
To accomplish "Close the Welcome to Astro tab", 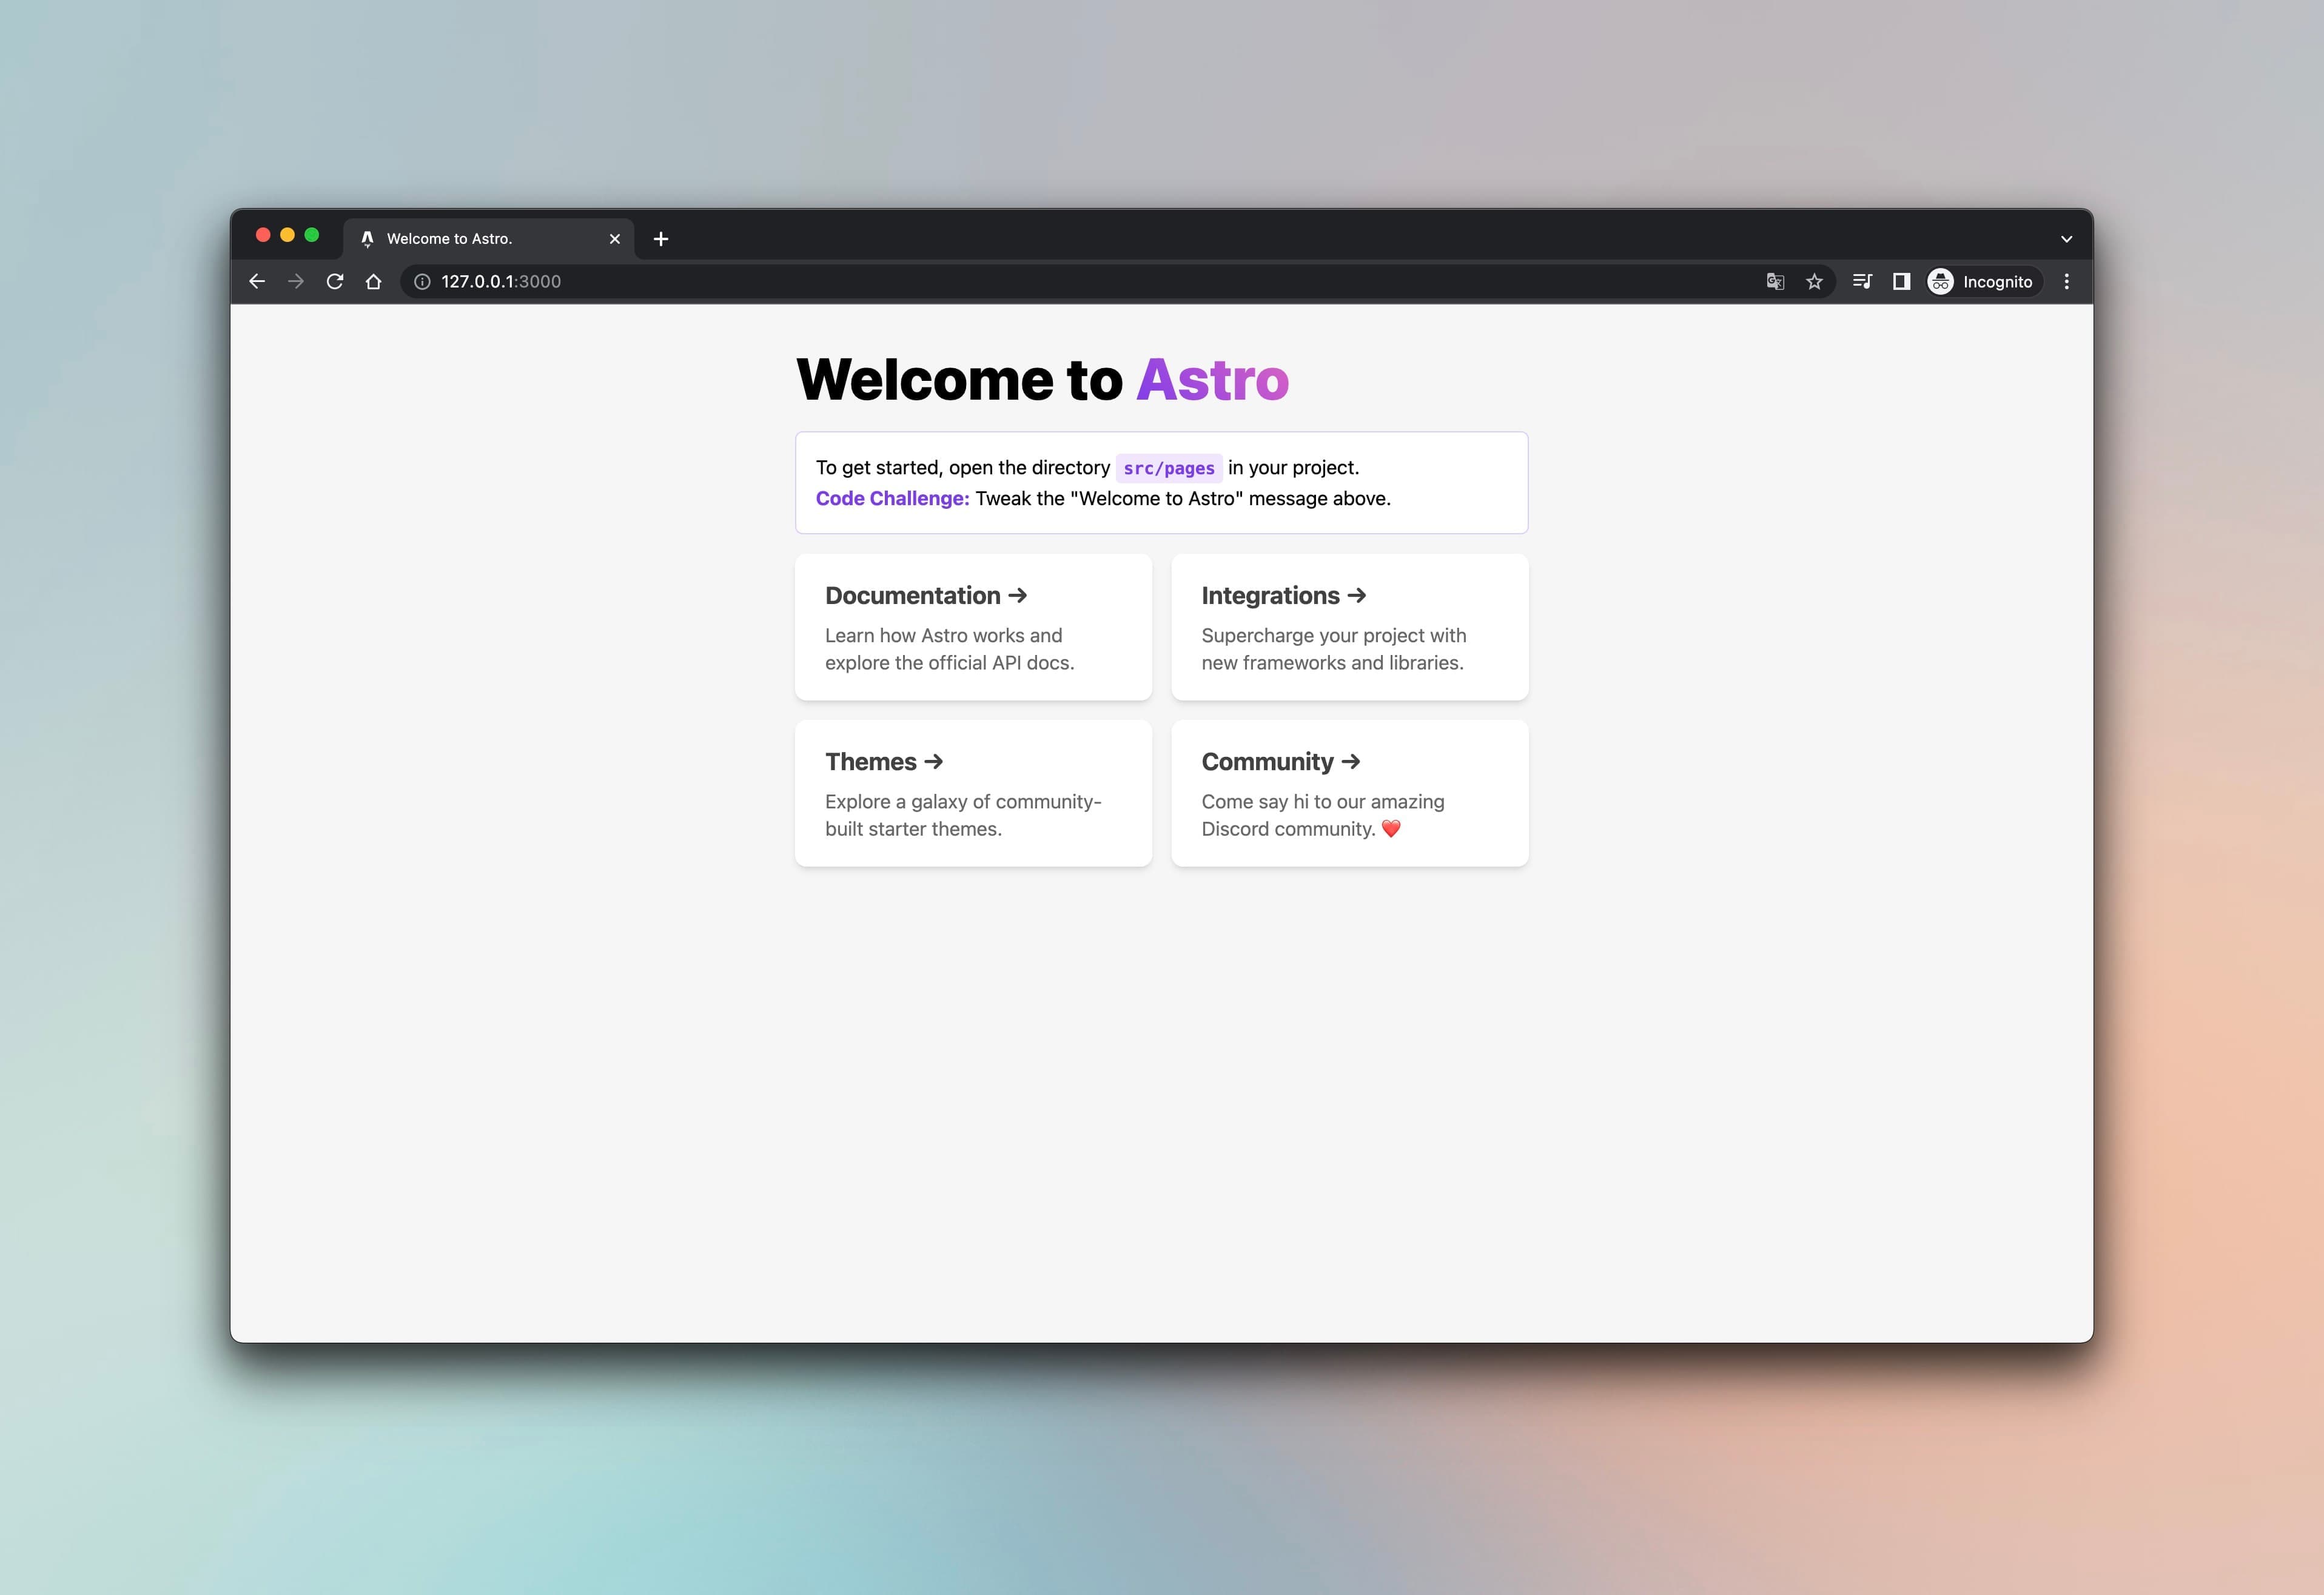I will (615, 239).
